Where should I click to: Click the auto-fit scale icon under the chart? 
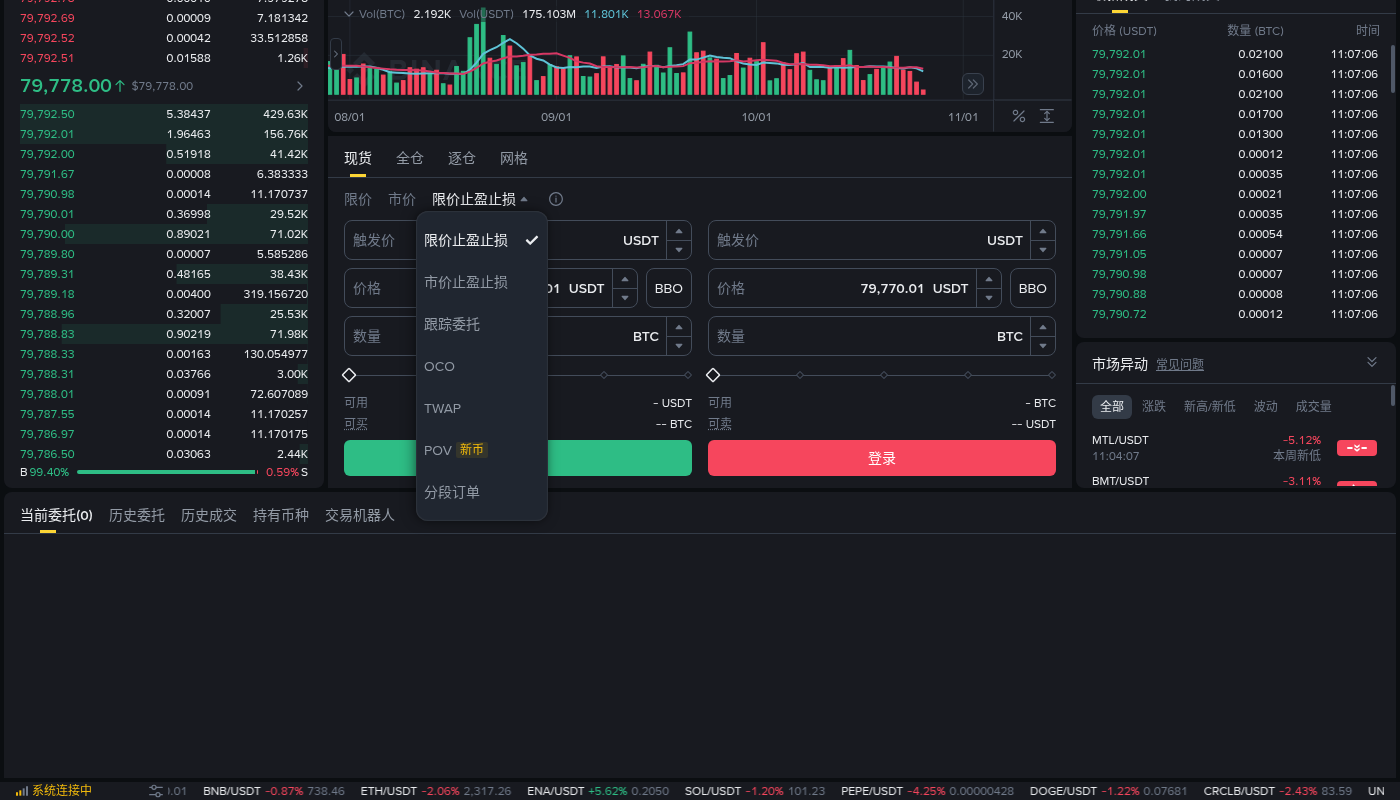[1047, 116]
